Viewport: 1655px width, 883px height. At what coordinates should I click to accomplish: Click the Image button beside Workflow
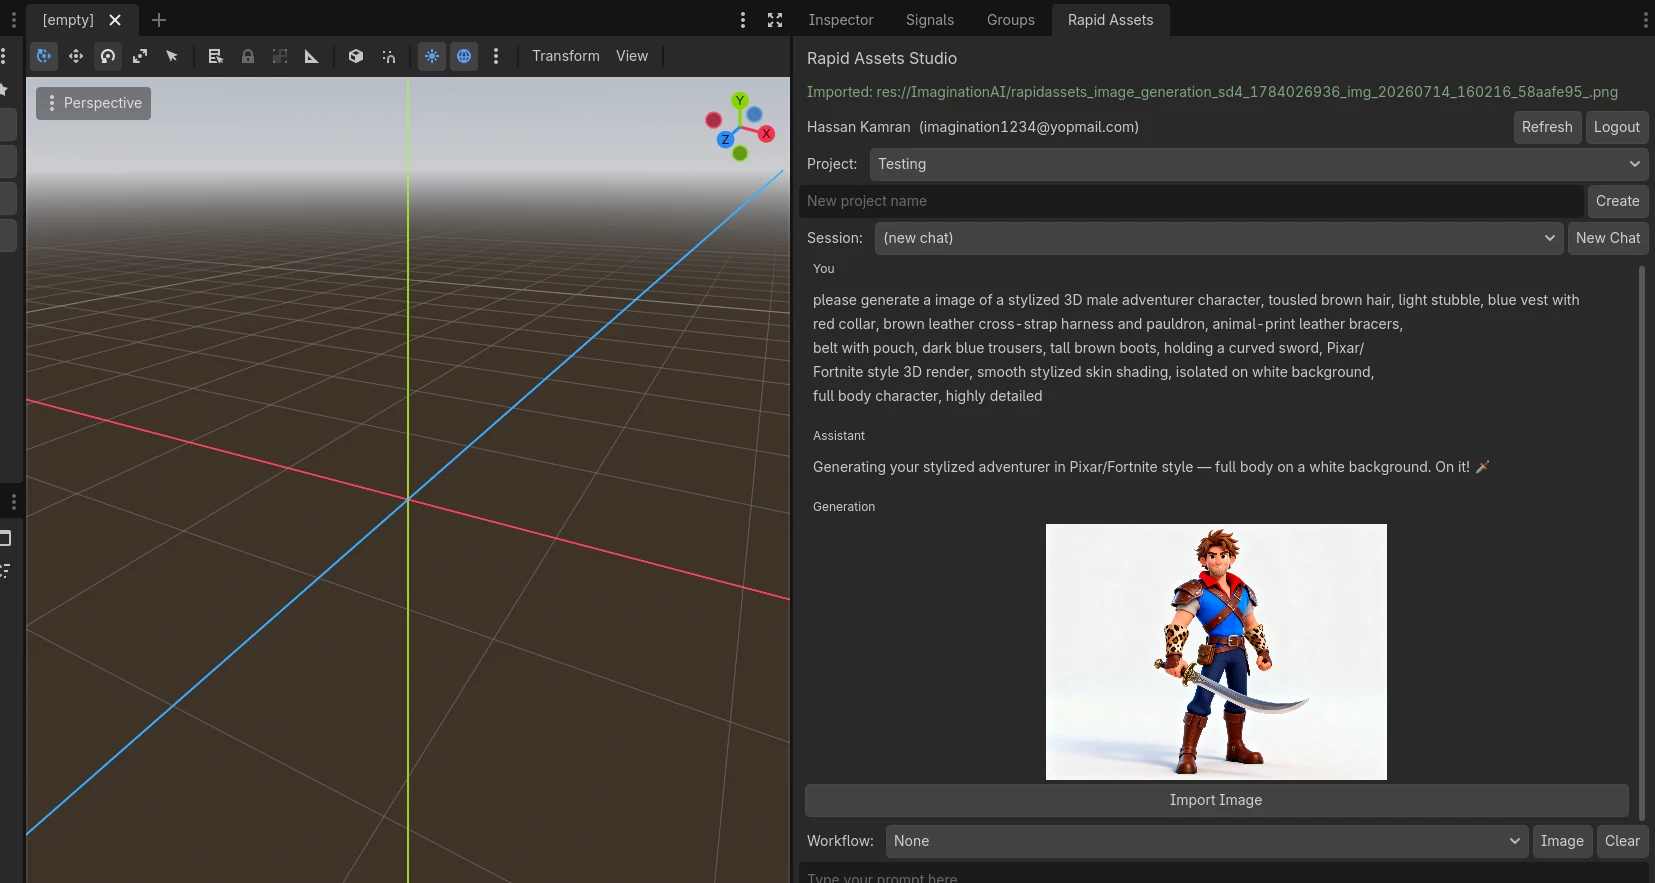tap(1562, 841)
